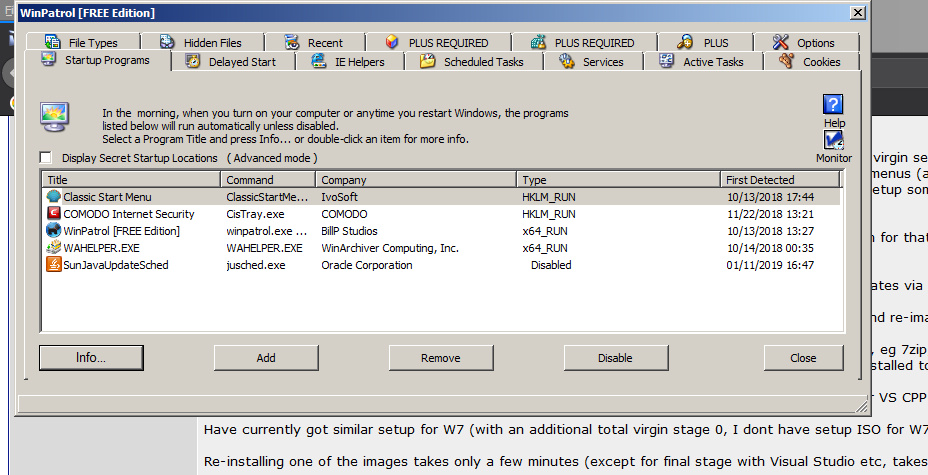928x475 pixels.
Task: Sort list by Type column header
Action: (x=618, y=180)
